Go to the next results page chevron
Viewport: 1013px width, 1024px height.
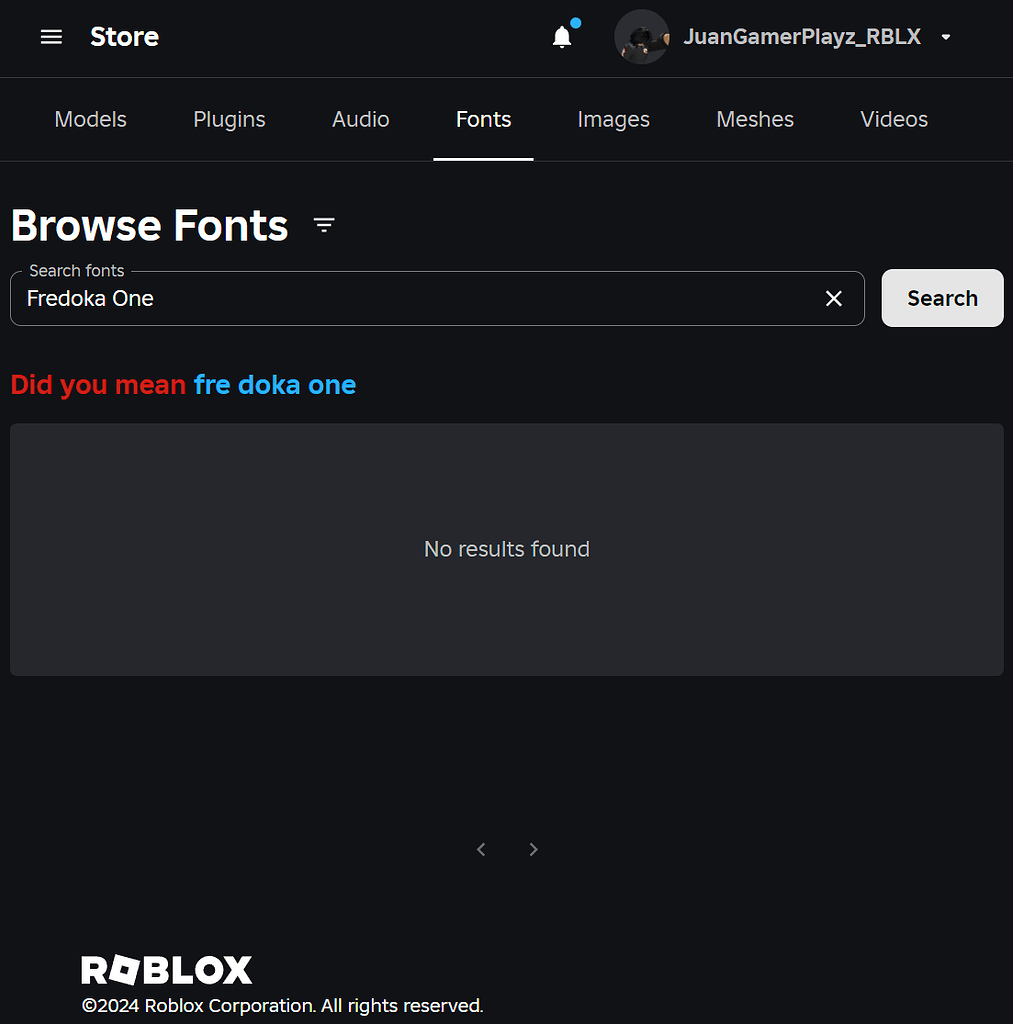click(x=533, y=849)
